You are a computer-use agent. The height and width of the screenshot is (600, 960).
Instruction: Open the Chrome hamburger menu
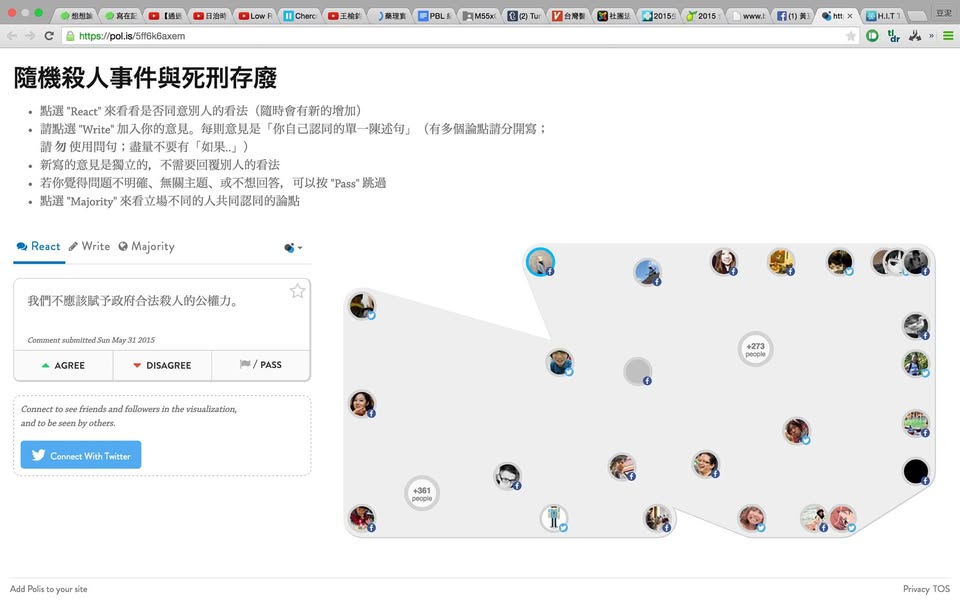tap(948, 36)
